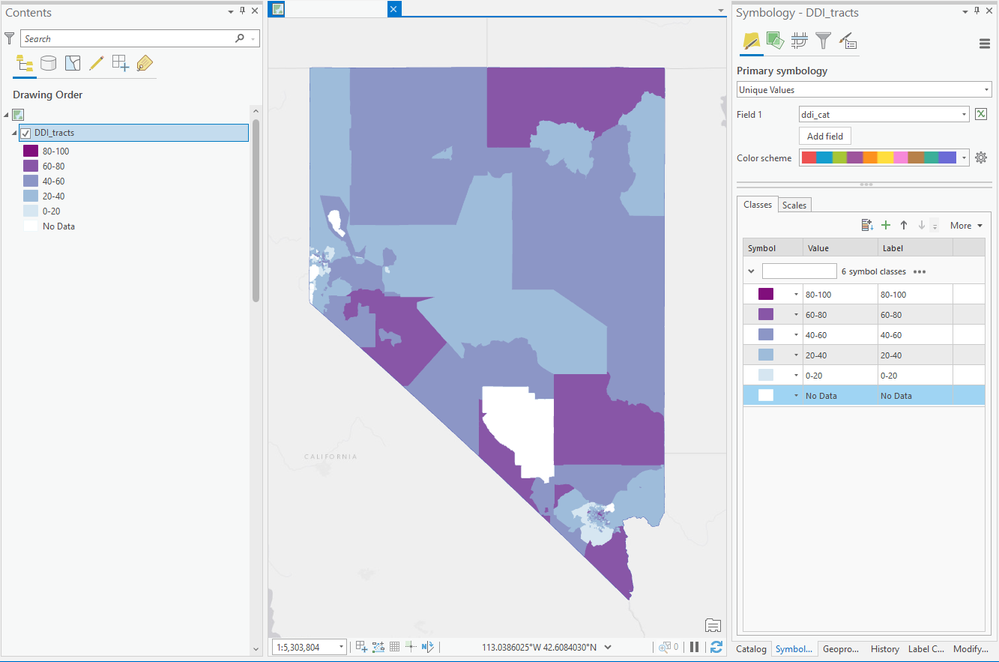Open Display filters tab in Symbology
The height and width of the screenshot is (662, 999).
point(823,41)
